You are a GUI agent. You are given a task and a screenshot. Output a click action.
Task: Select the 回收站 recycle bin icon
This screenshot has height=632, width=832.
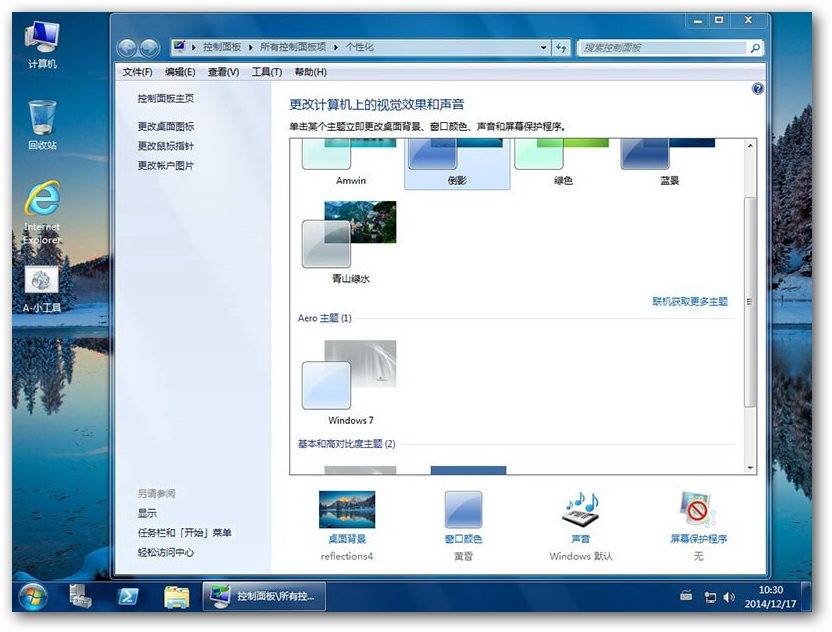tap(42, 125)
